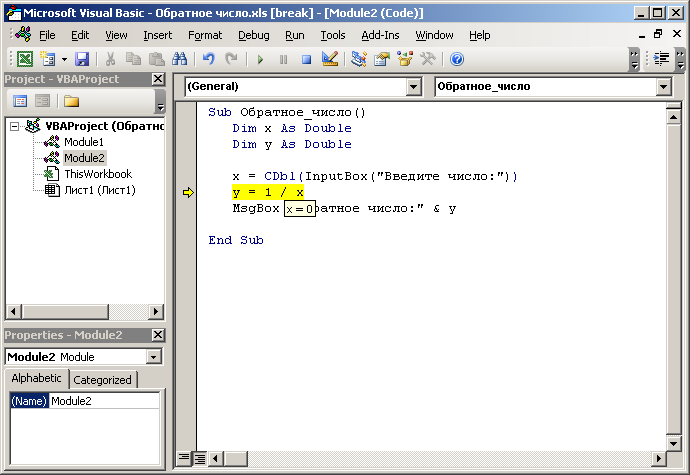Collapse VBAProject tree node
The image size is (690, 475).
(x=15, y=126)
